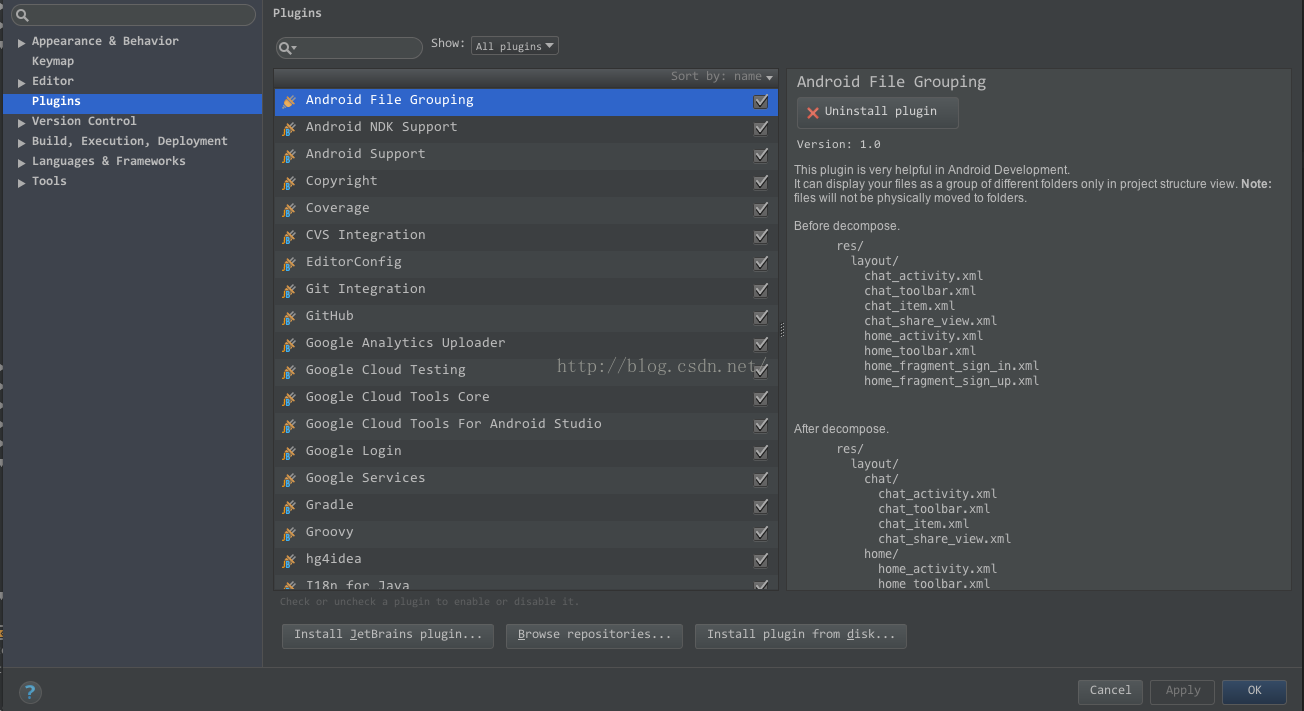The width and height of the screenshot is (1304, 711).
Task: Click the settings search magnifier icon
Action: pos(22,15)
